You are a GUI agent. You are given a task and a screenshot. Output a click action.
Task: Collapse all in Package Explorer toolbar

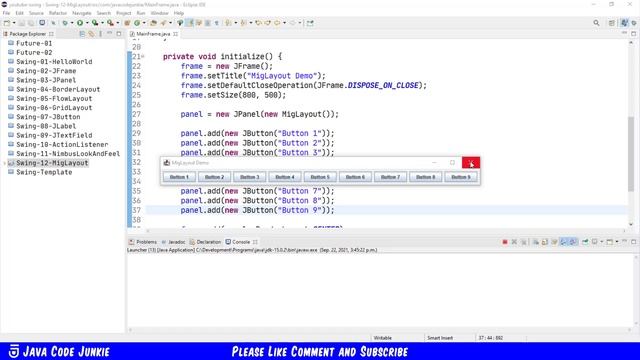point(82,34)
